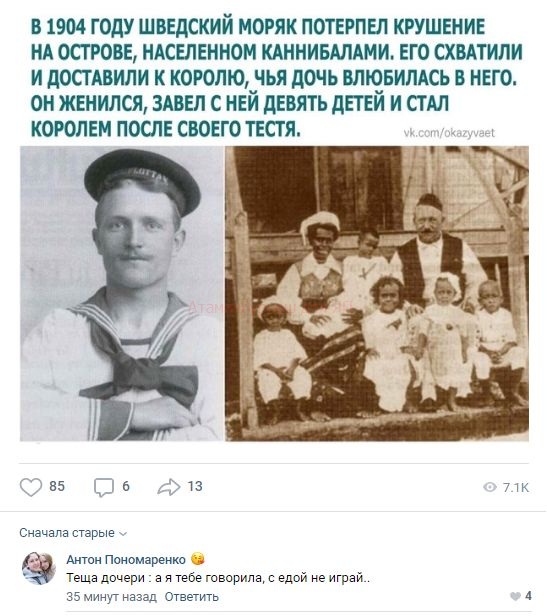
Task: Click the eye views counter icon
Action: click(x=490, y=487)
